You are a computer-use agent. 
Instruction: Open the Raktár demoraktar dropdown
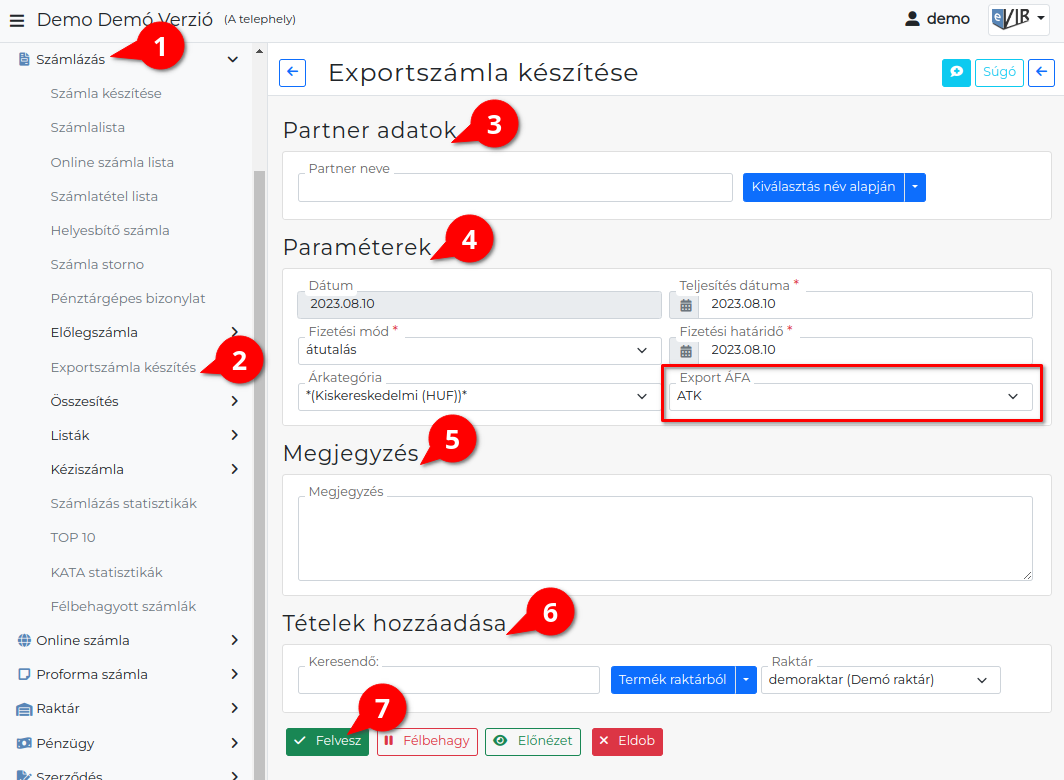click(880, 680)
